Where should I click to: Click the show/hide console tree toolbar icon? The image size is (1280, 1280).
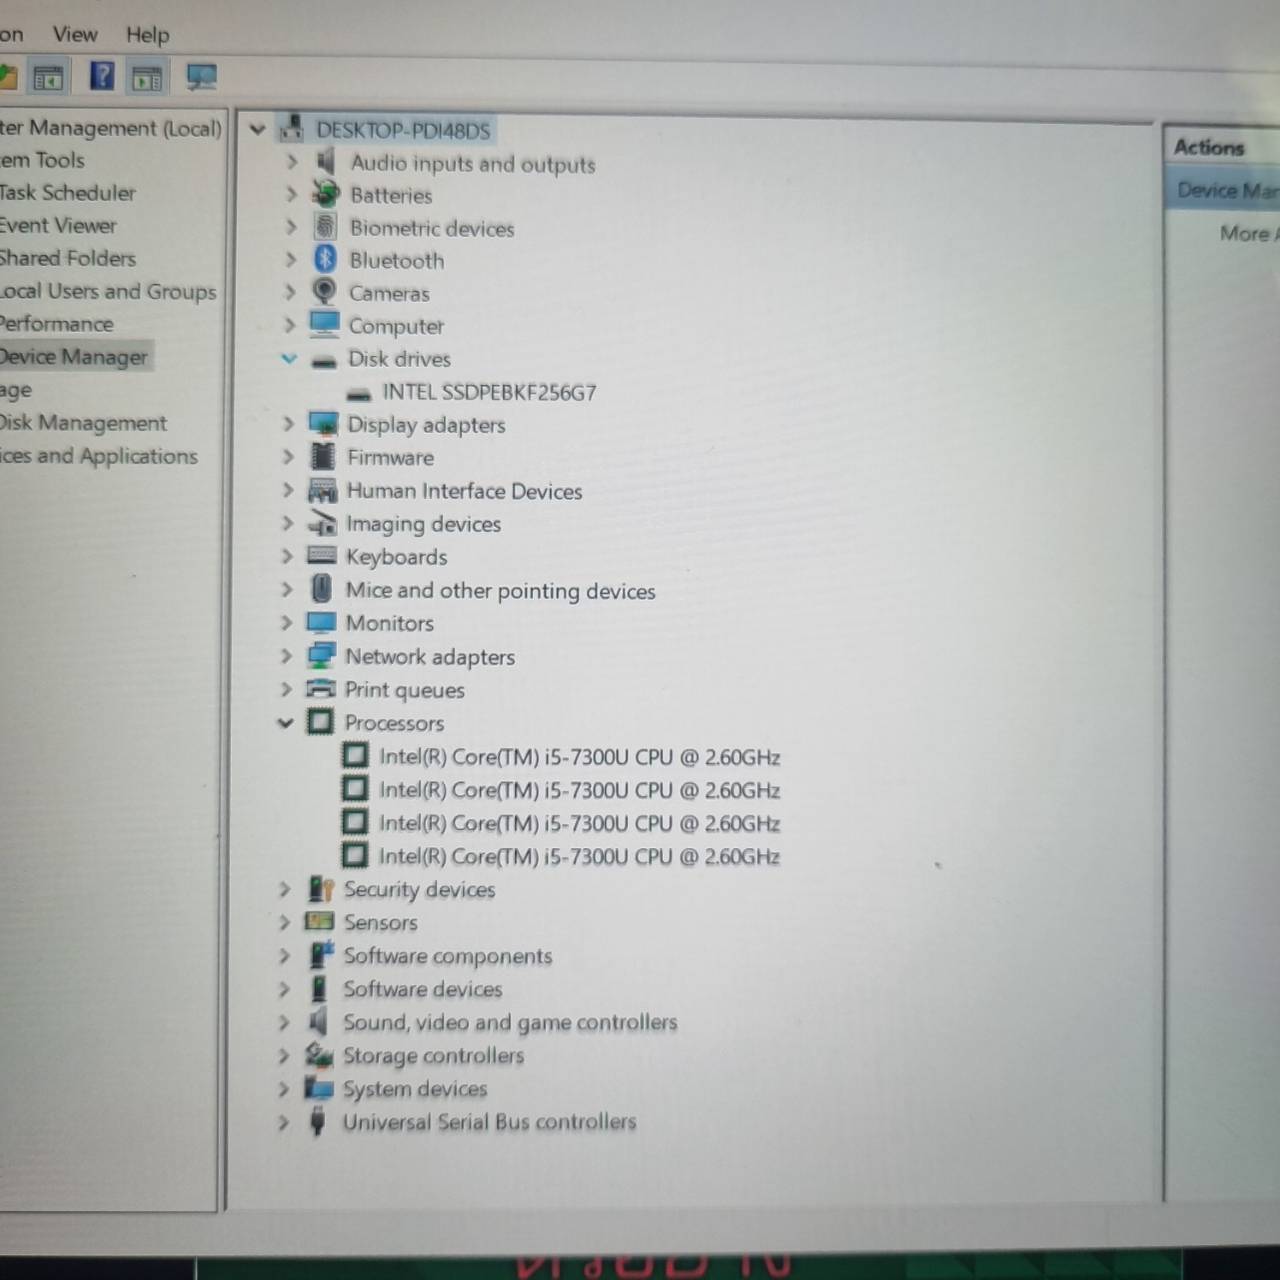click(48, 77)
